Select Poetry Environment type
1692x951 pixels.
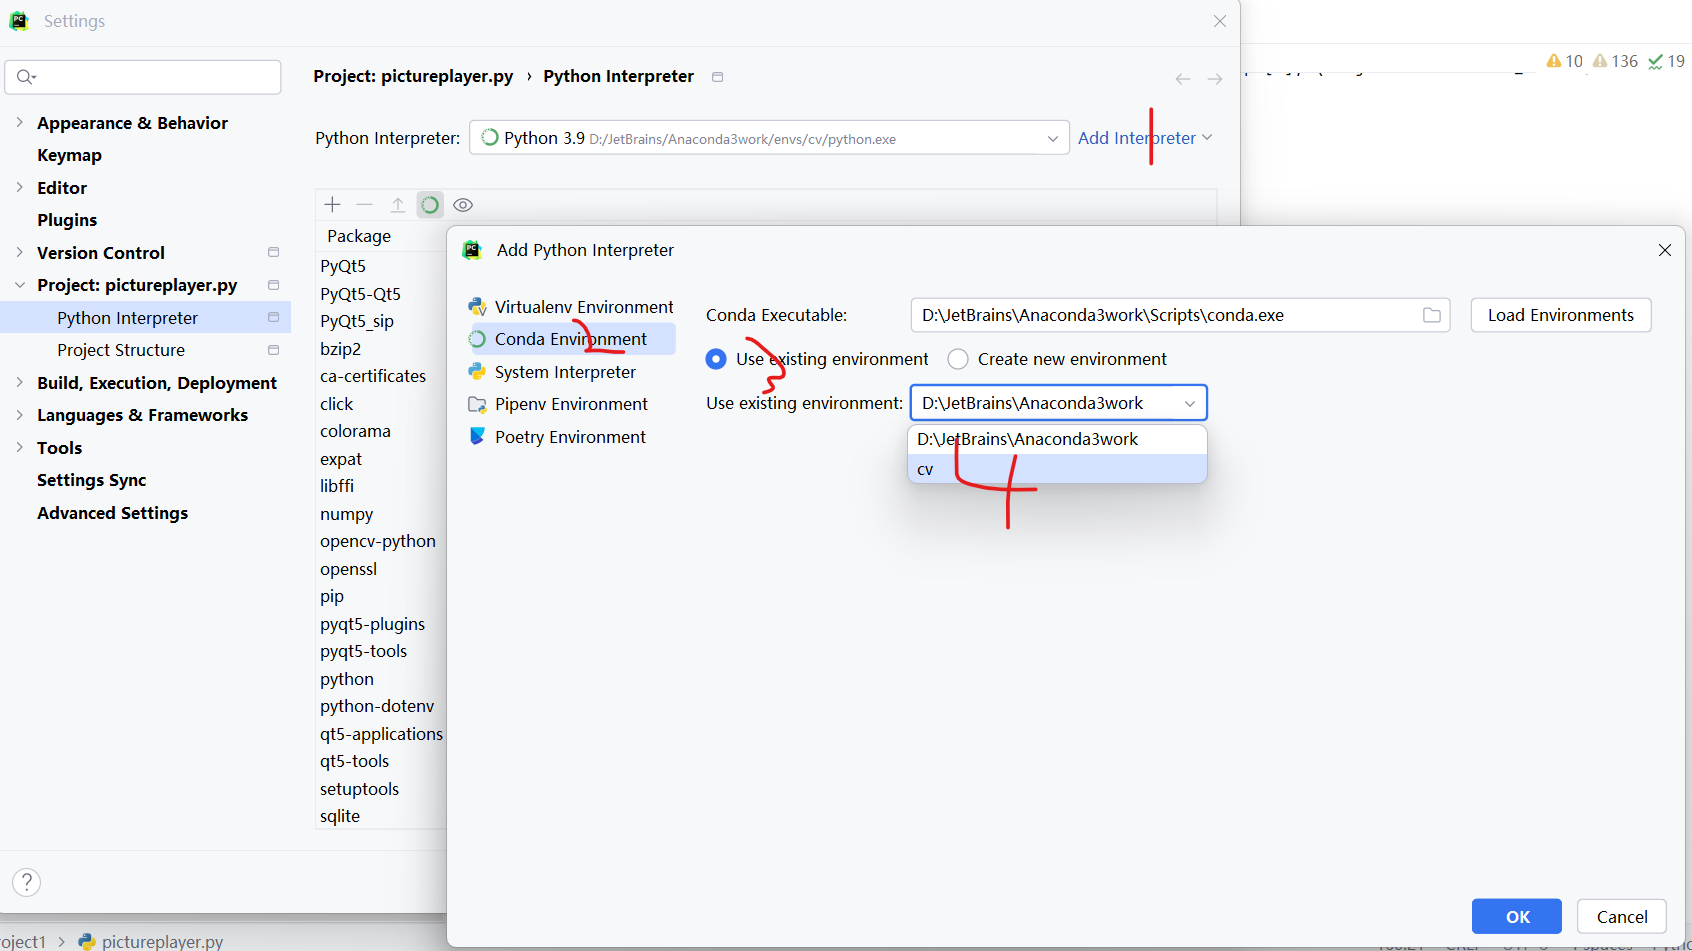[571, 437]
